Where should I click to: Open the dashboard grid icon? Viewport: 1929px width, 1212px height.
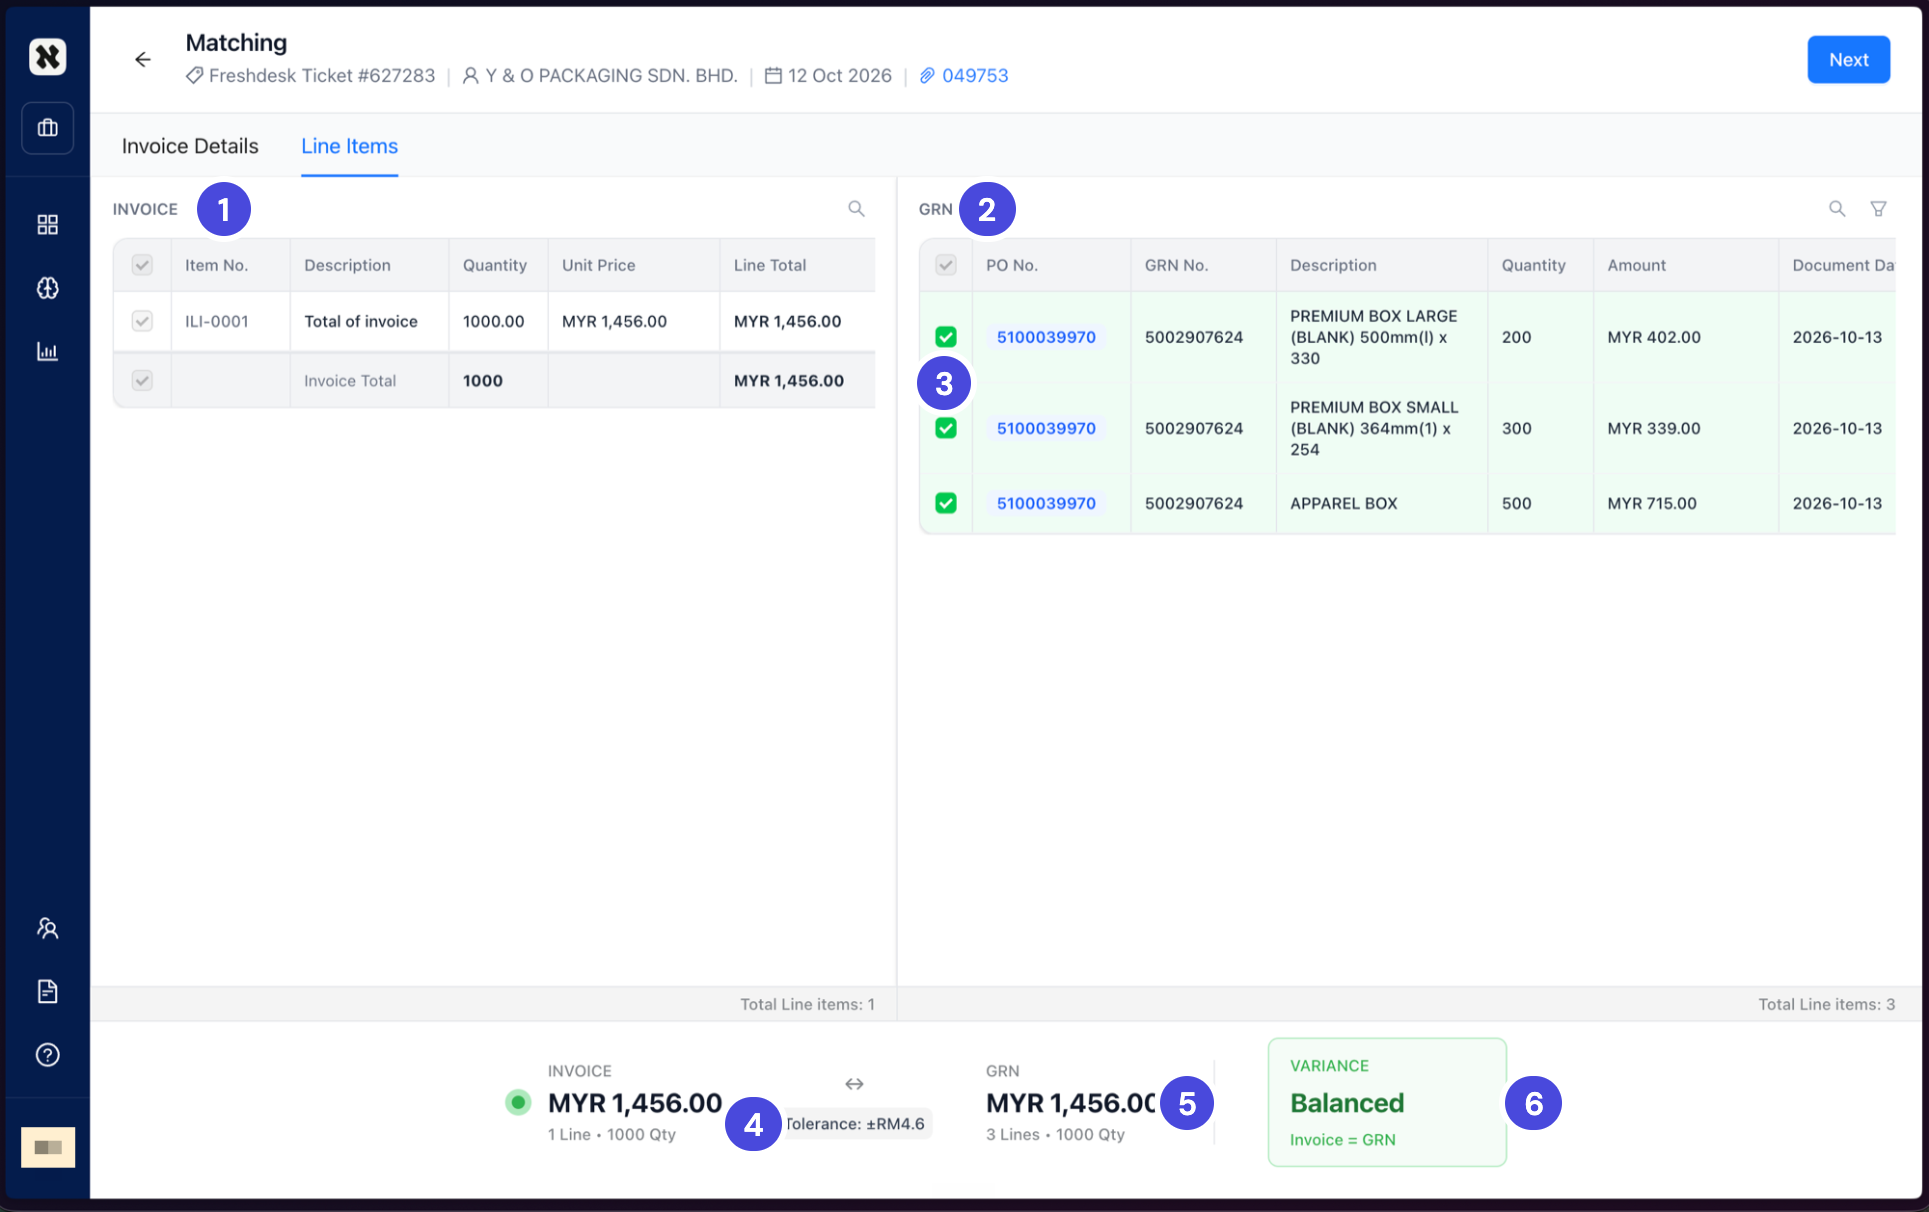point(47,224)
